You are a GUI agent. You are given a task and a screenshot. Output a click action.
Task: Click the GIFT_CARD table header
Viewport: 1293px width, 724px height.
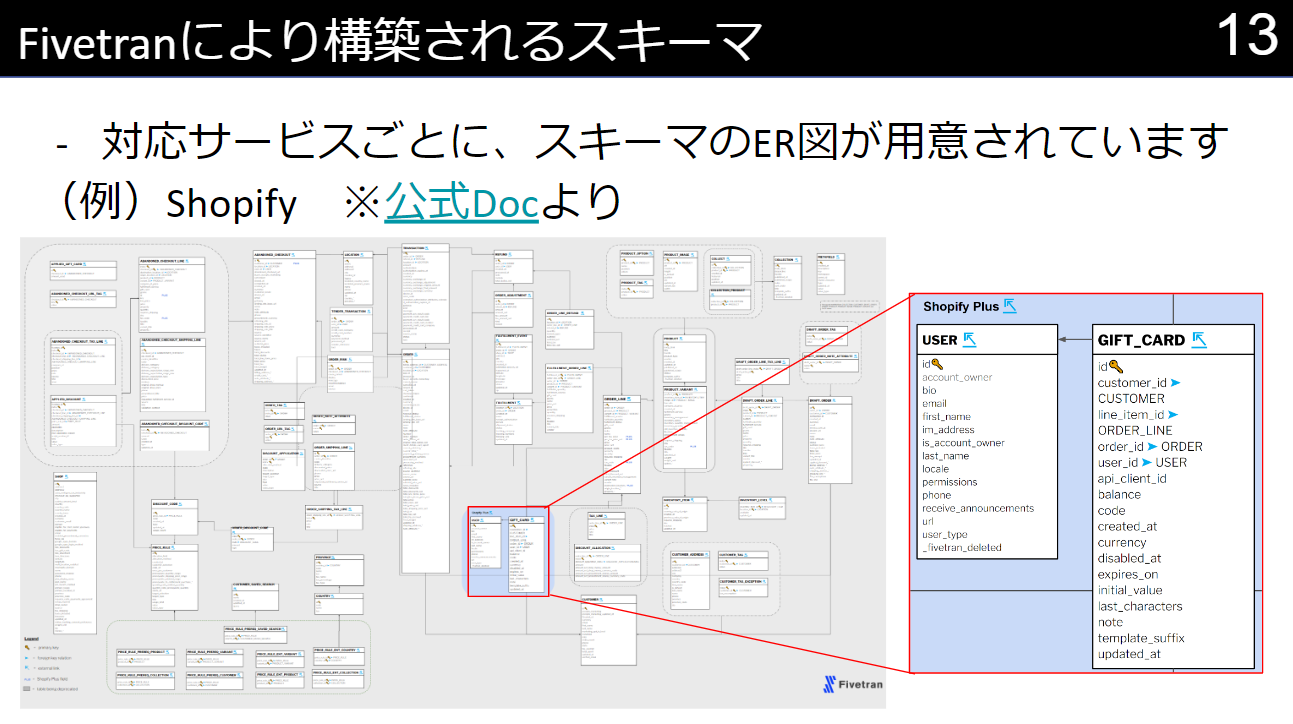1142,340
